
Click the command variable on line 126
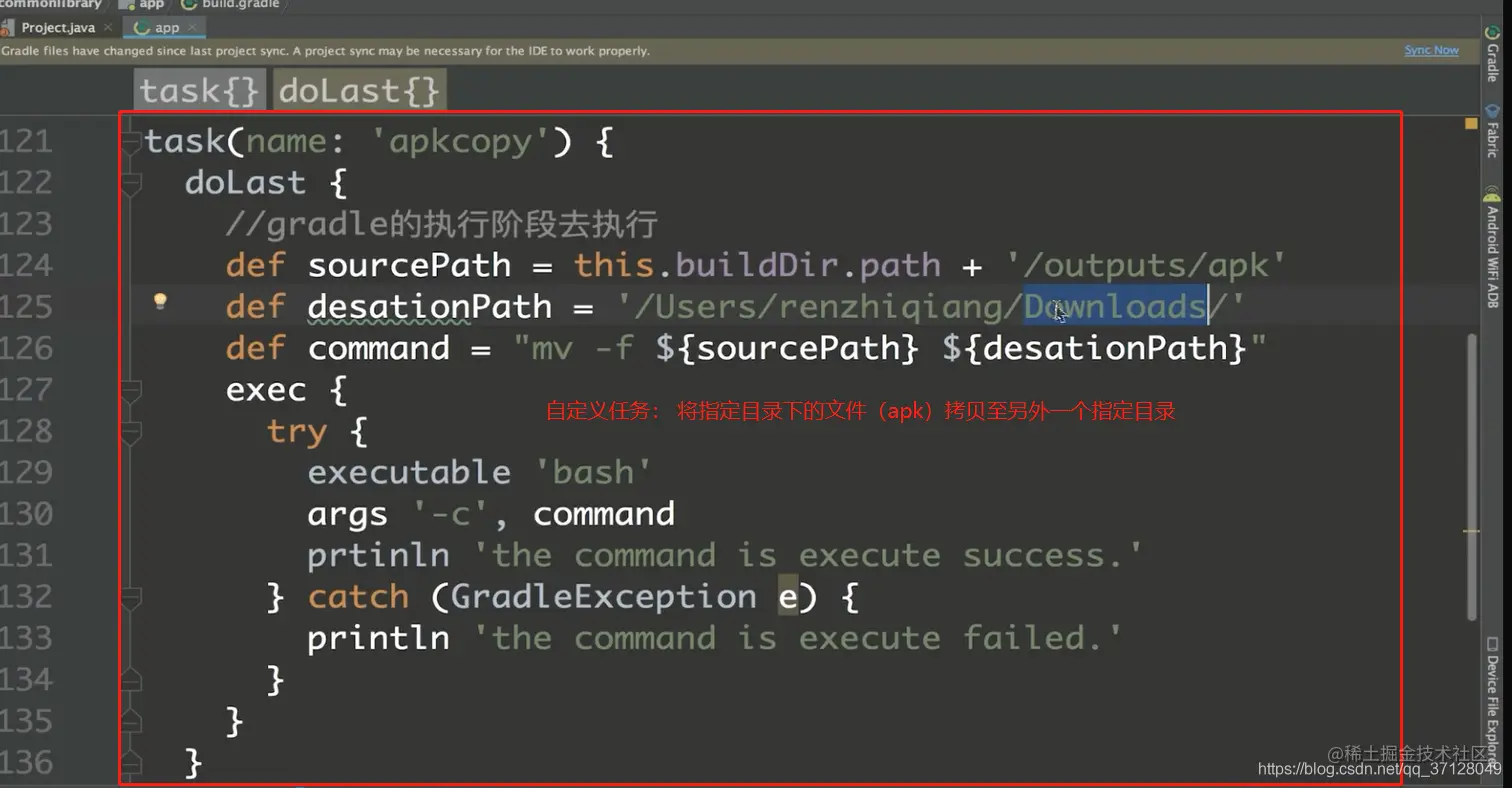point(379,348)
